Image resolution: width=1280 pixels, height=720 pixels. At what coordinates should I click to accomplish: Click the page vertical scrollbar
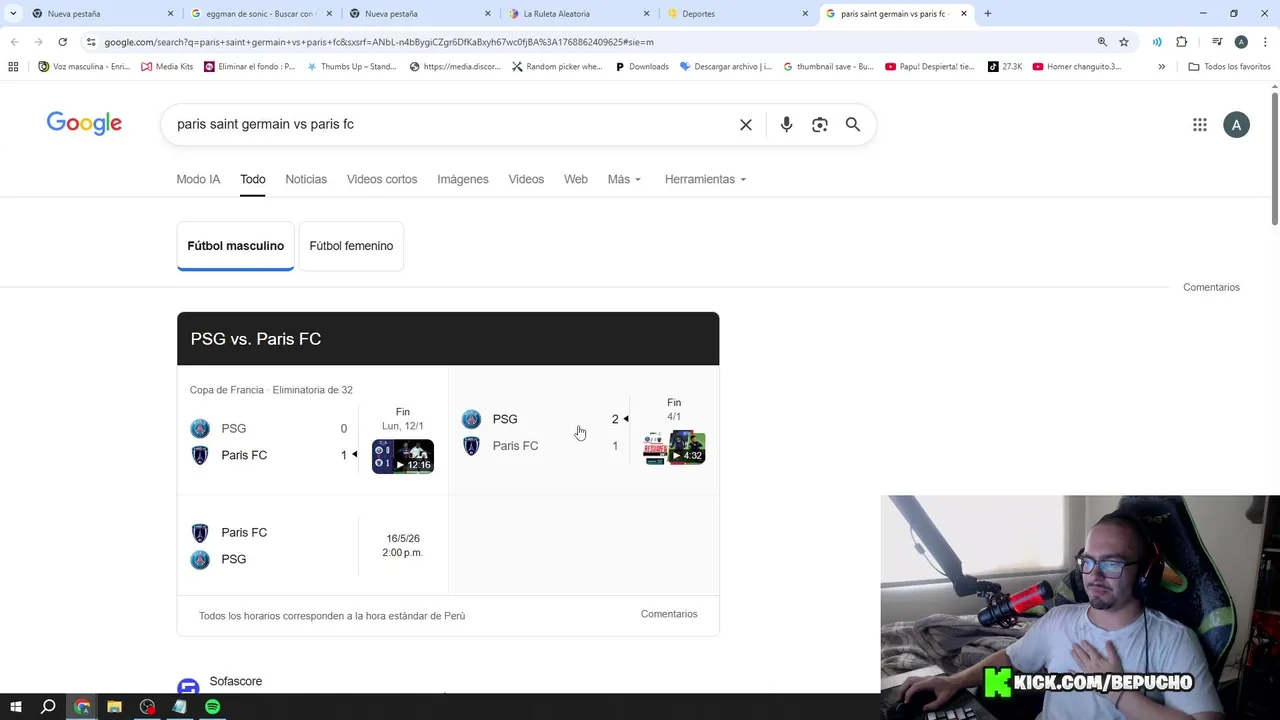[x=1275, y=160]
